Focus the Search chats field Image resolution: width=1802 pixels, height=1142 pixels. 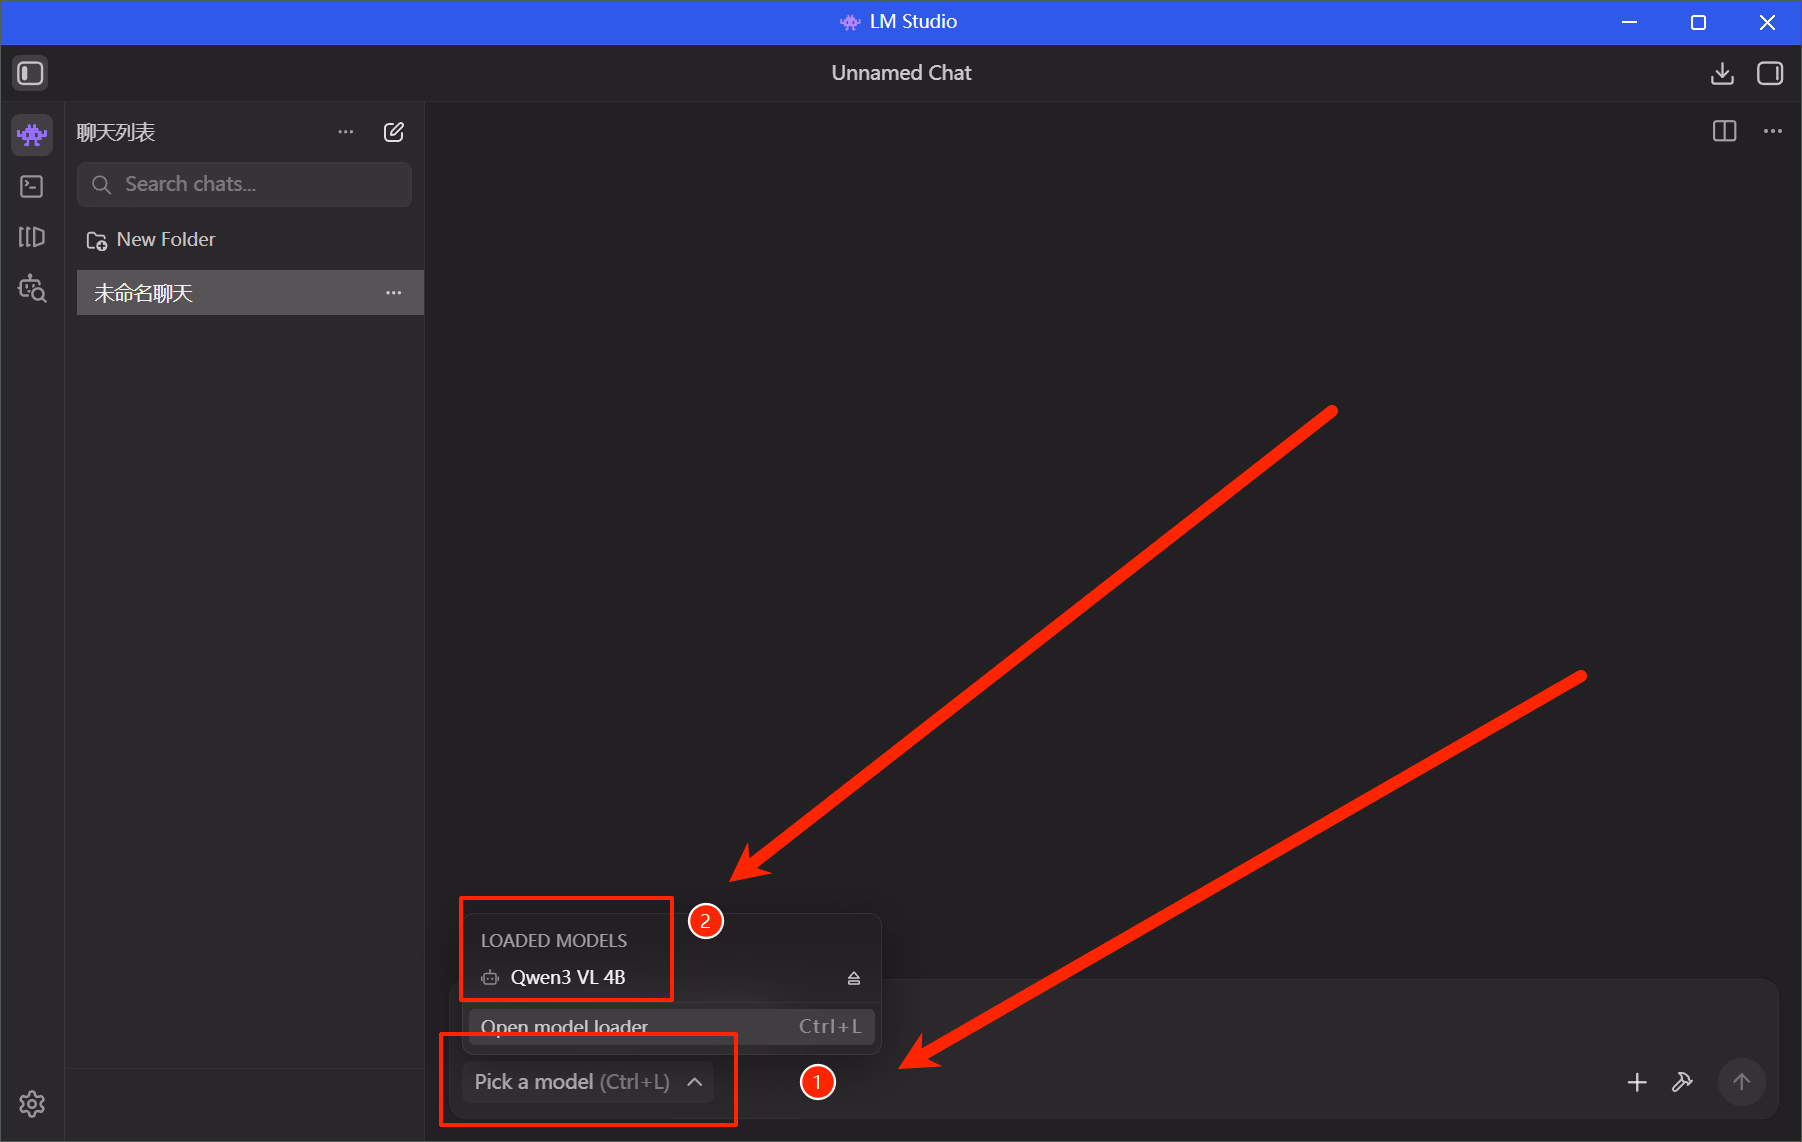pyautogui.click(x=244, y=184)
